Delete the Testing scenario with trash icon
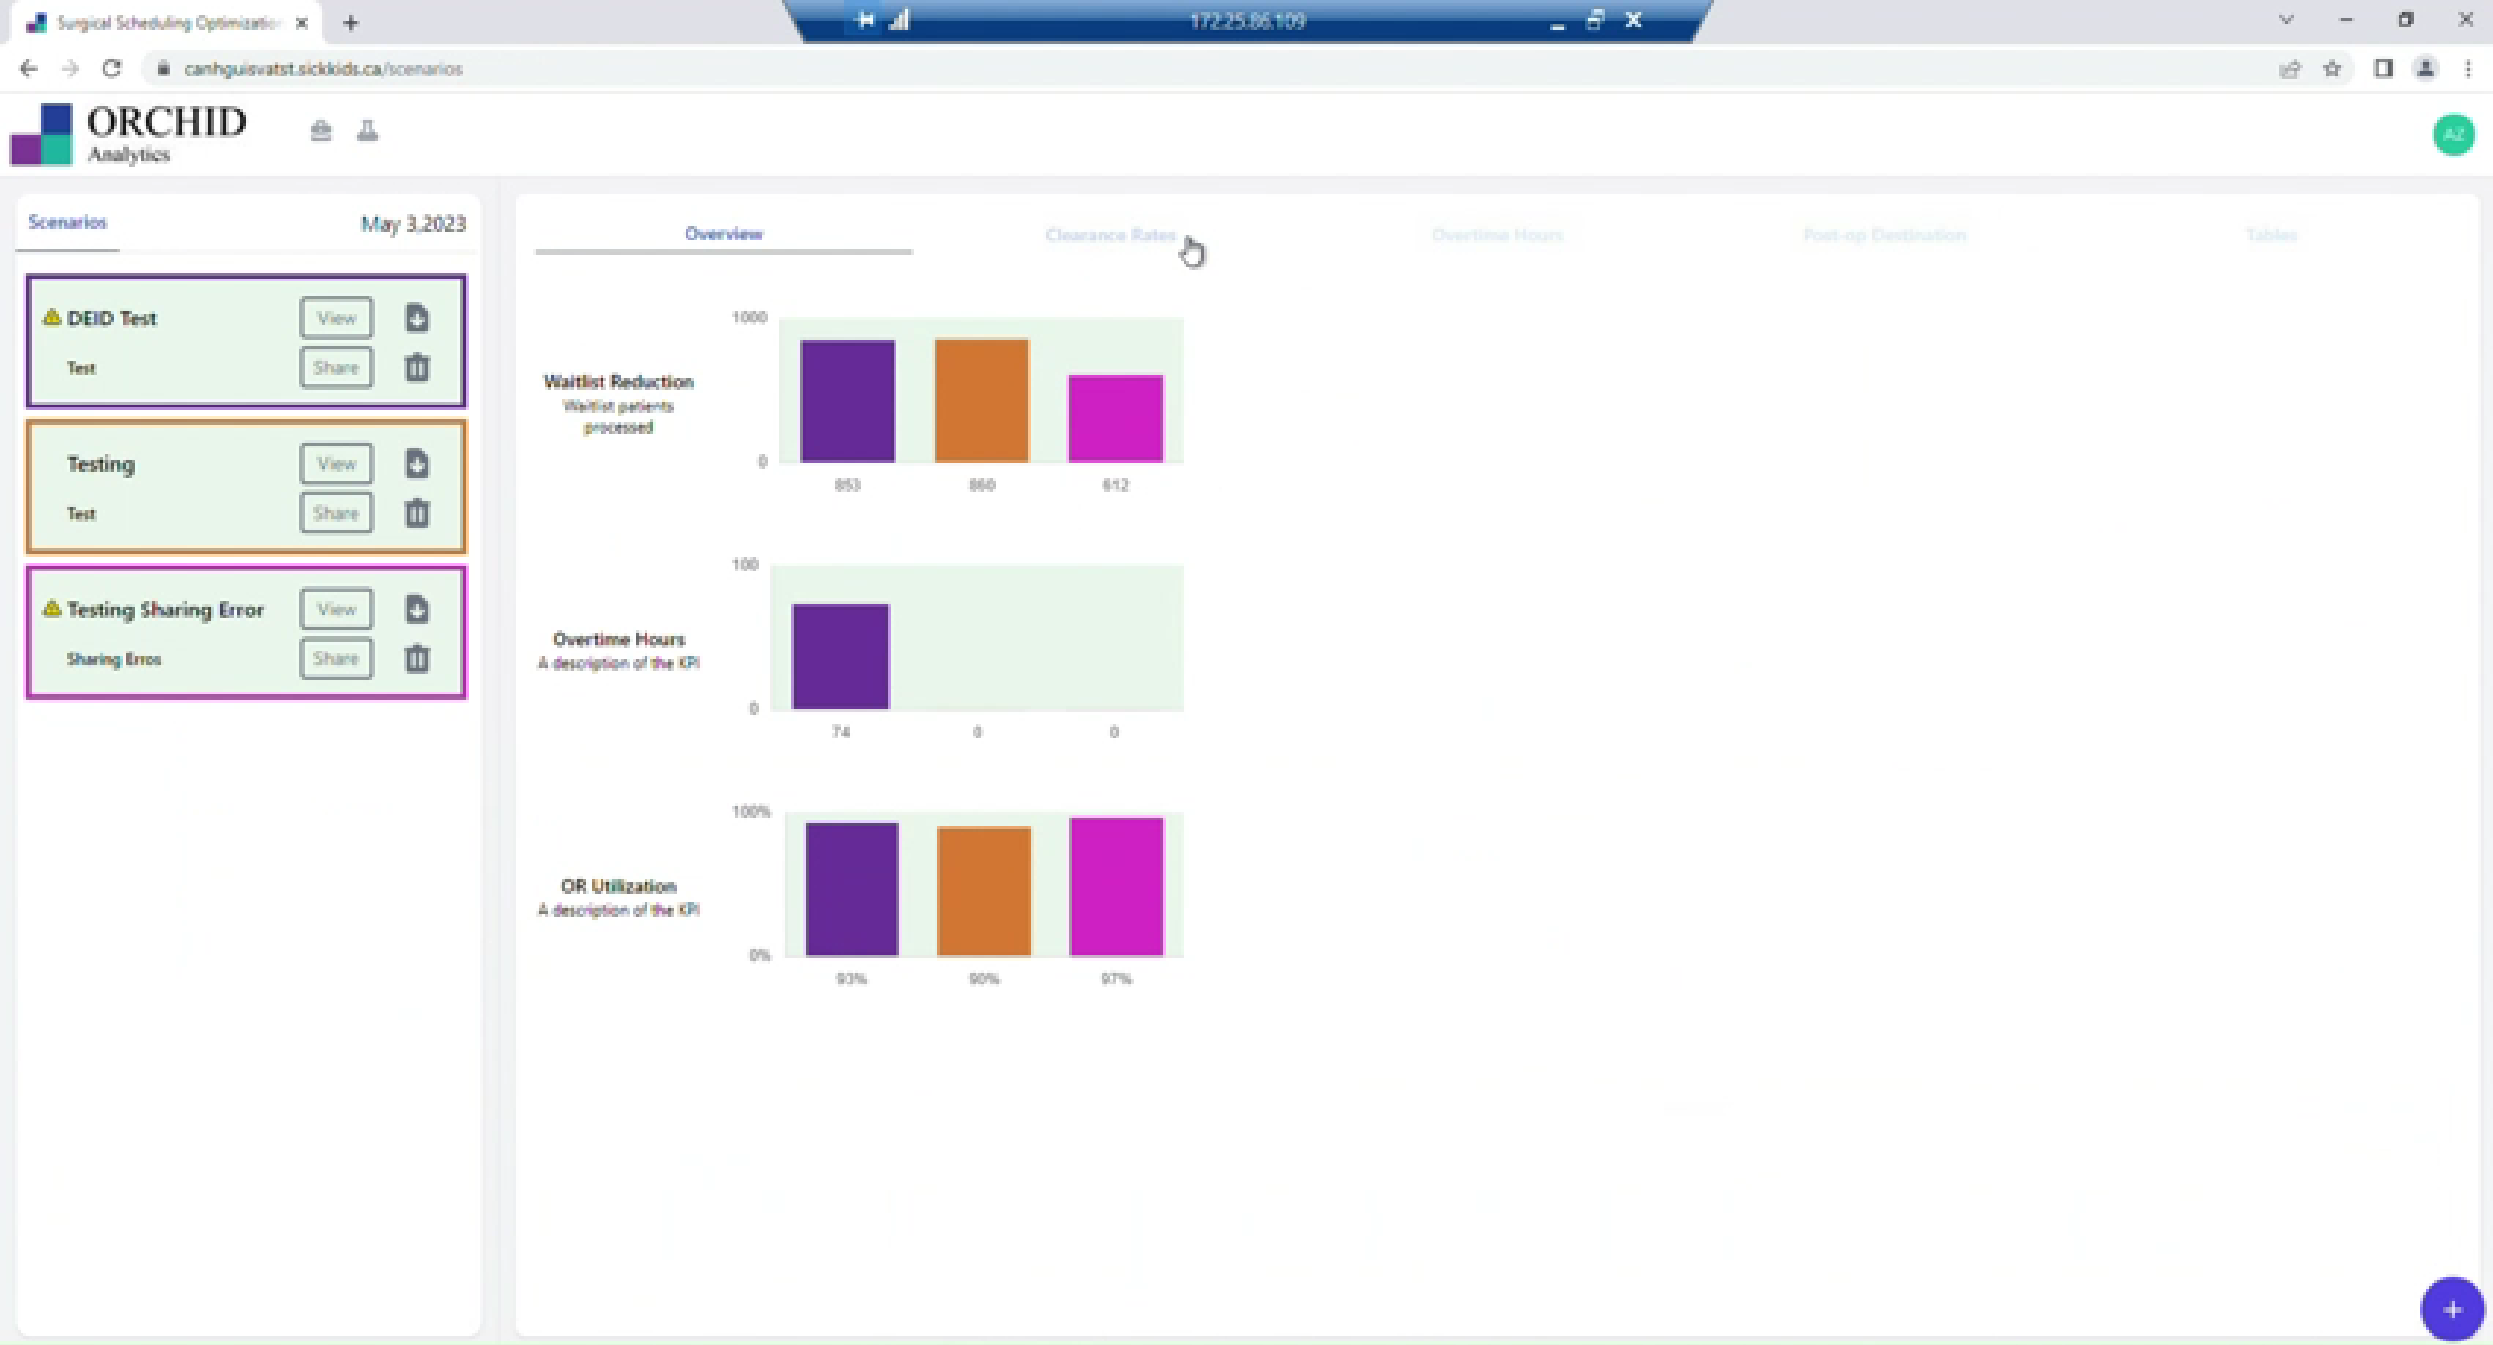This screenshot has width=2493, height=1345. pos(417,513)
